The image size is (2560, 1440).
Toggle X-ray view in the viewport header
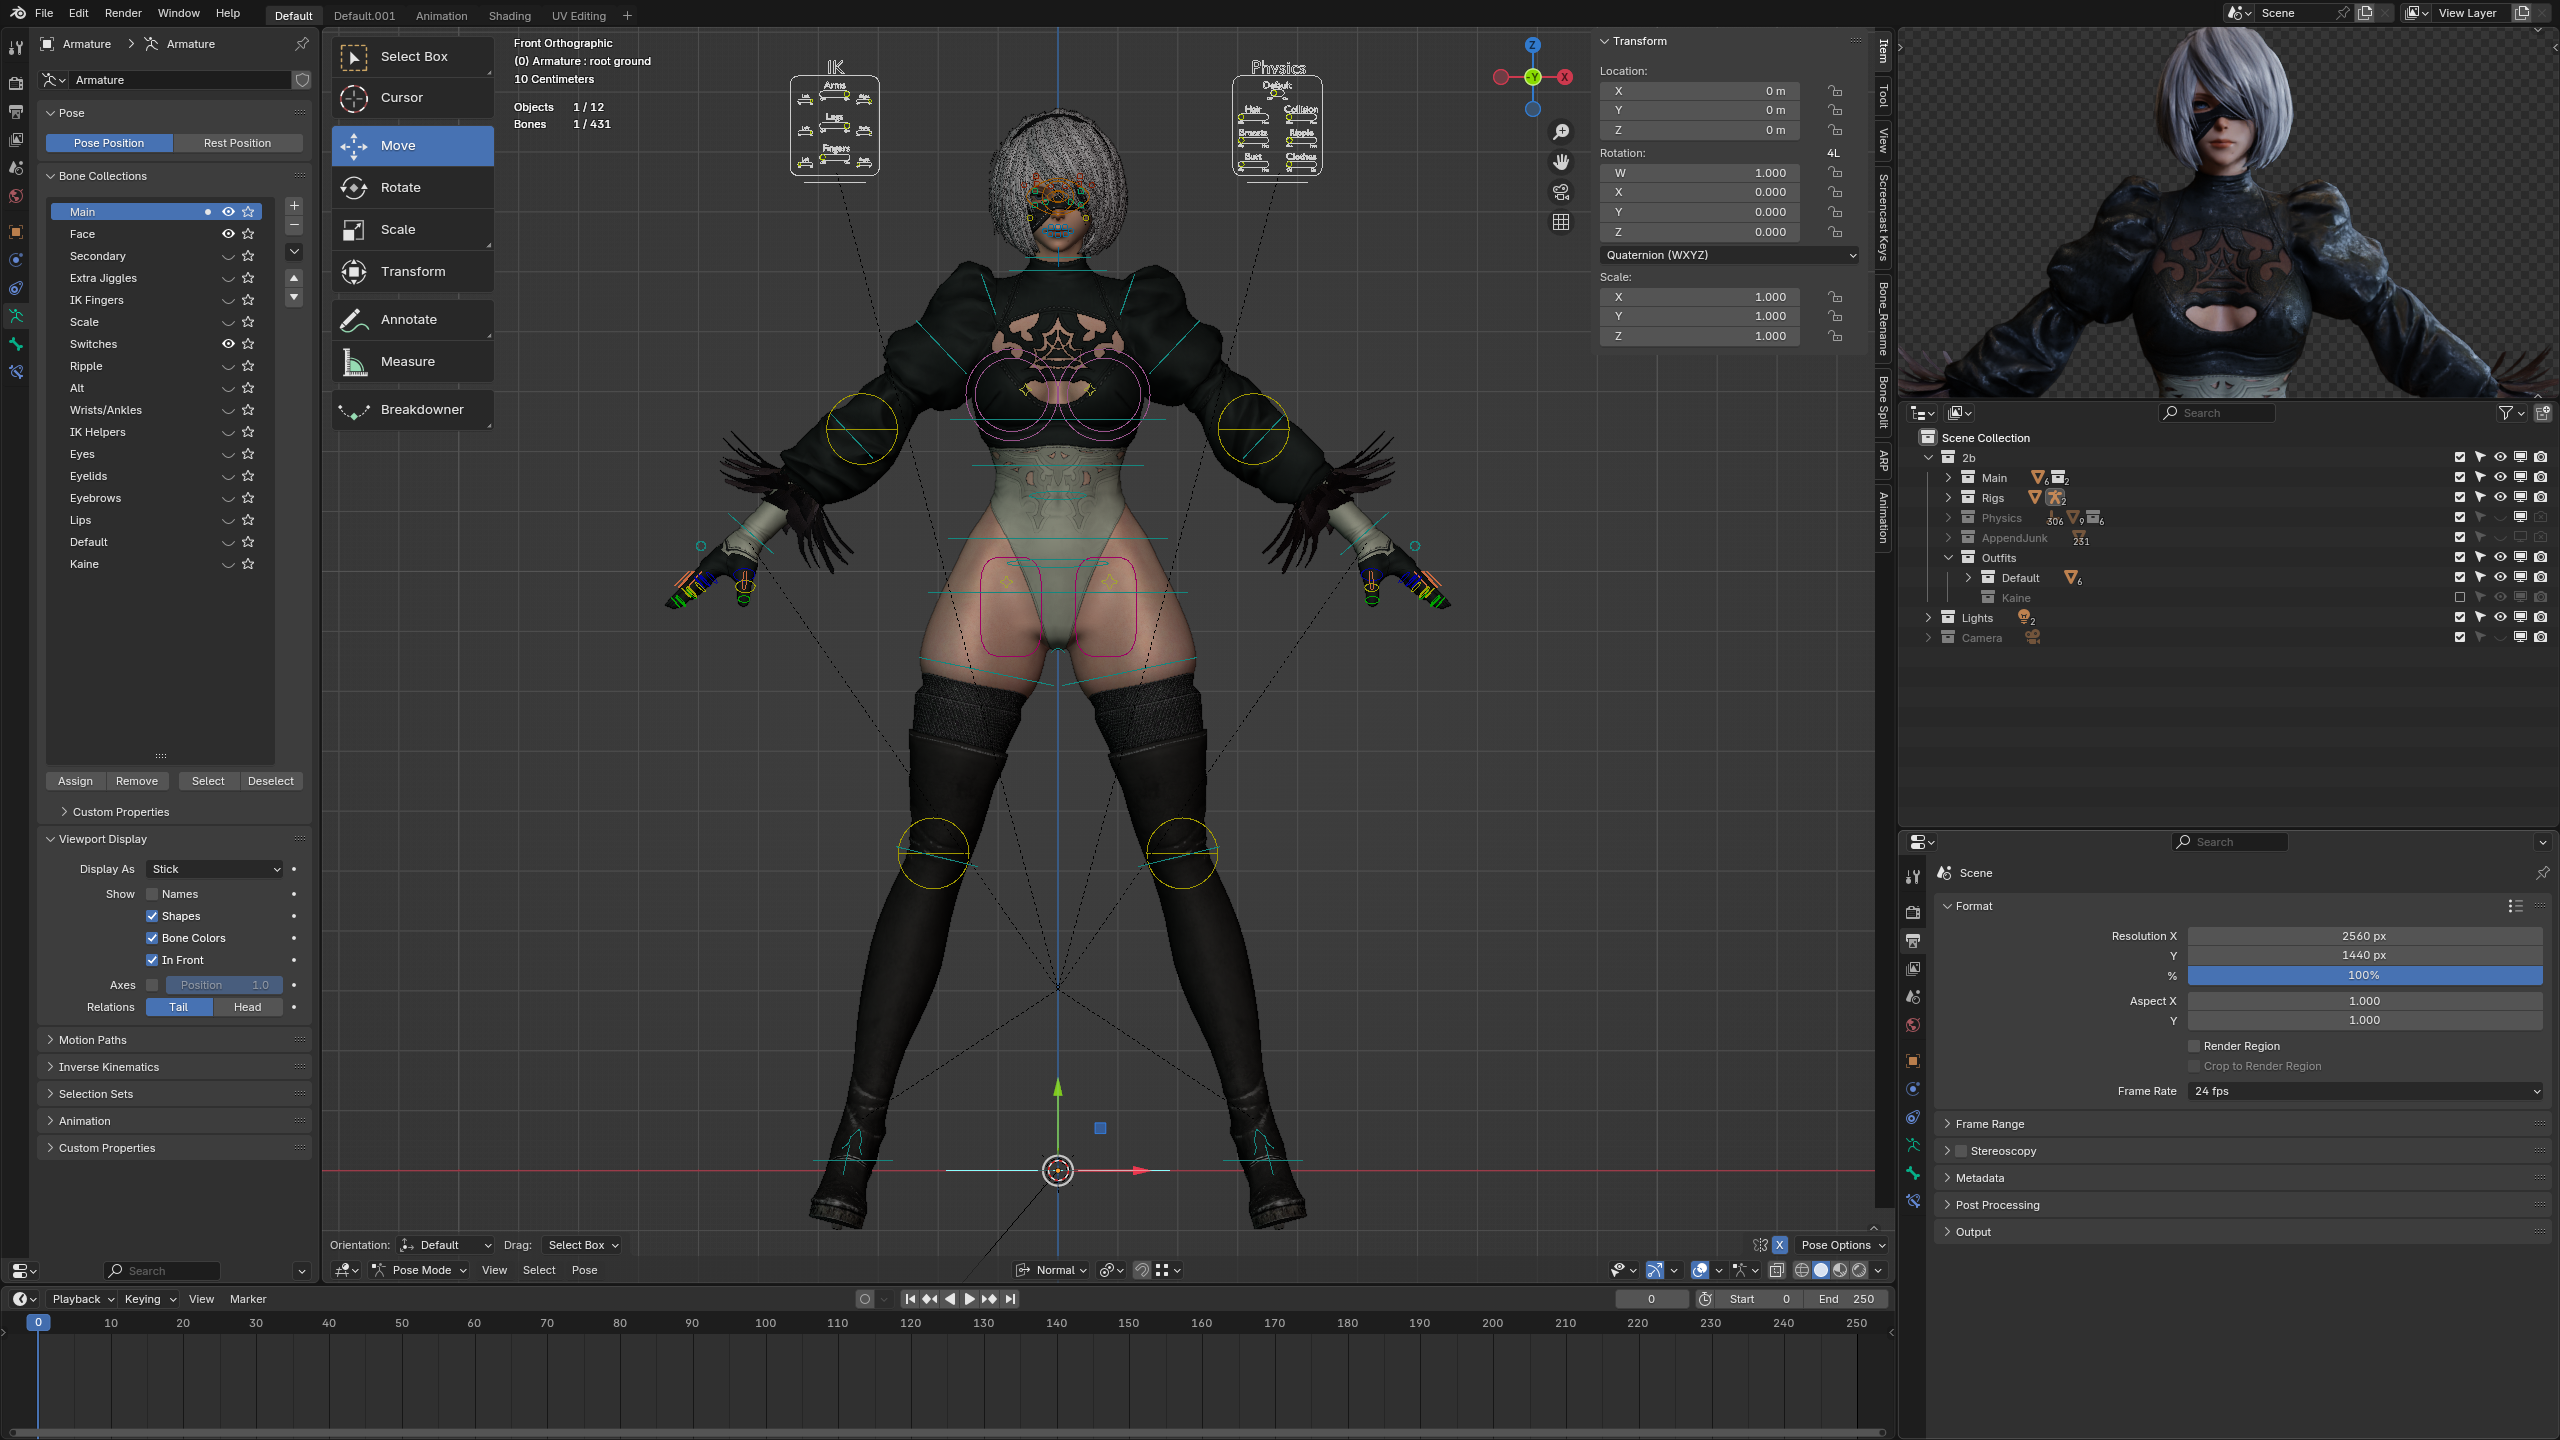1777,1270
